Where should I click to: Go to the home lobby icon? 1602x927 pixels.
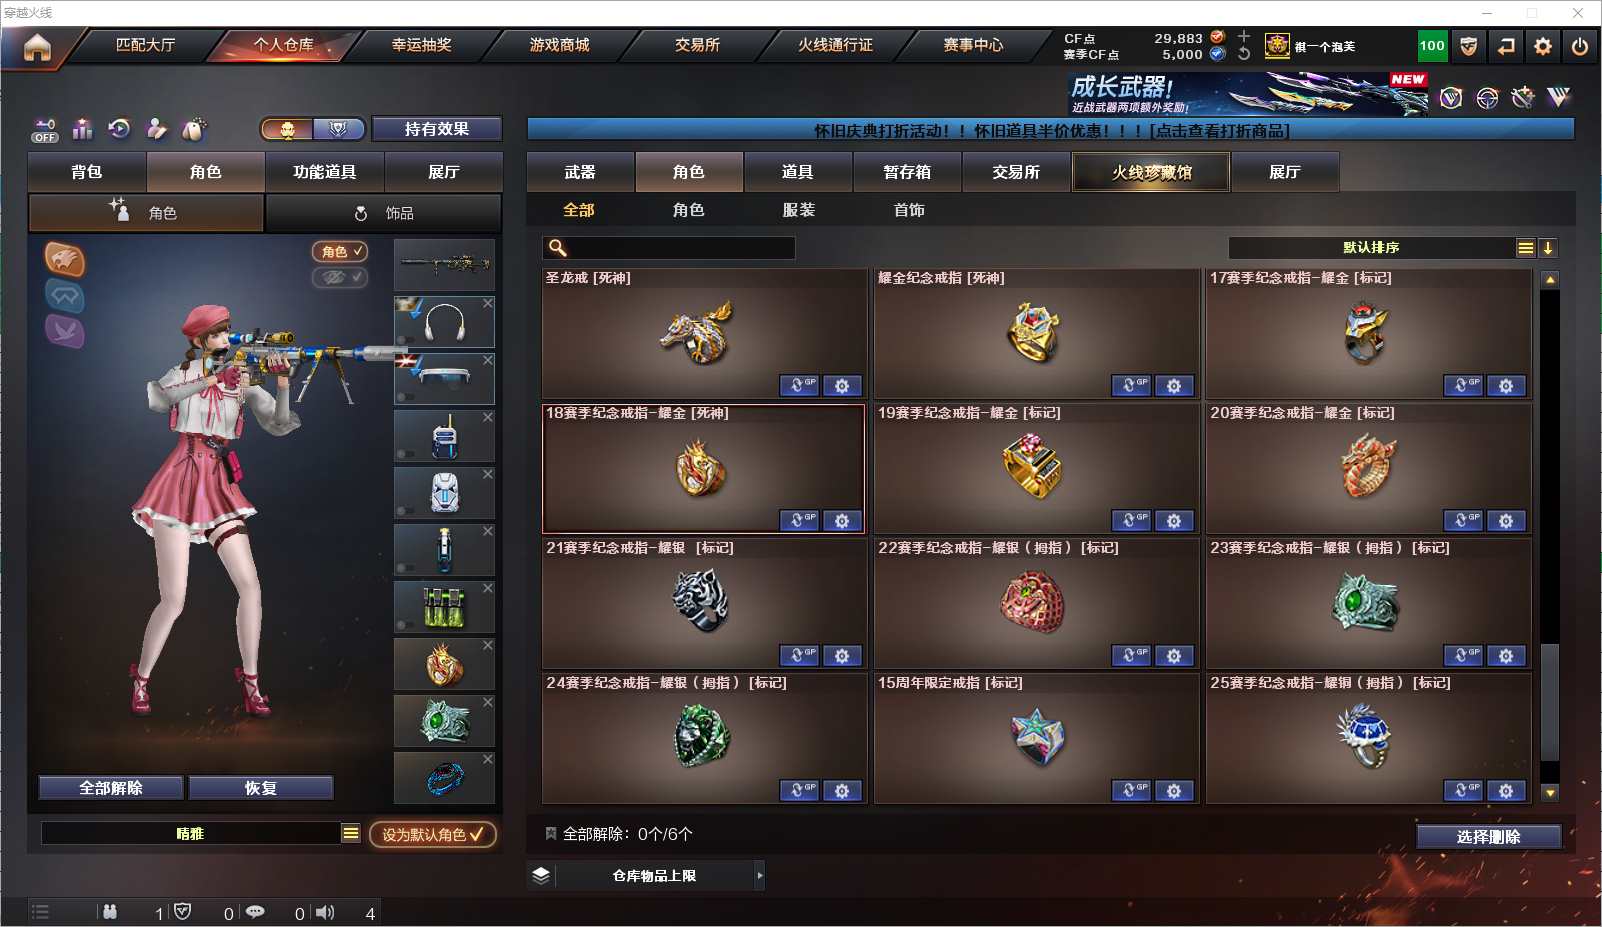point(37,47)
